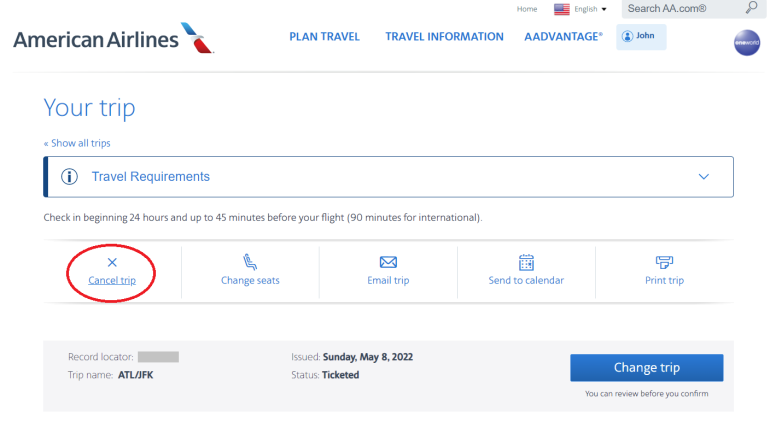Click the Cancel trip X icon
770x422 pixels.
(x=112, y=262)
